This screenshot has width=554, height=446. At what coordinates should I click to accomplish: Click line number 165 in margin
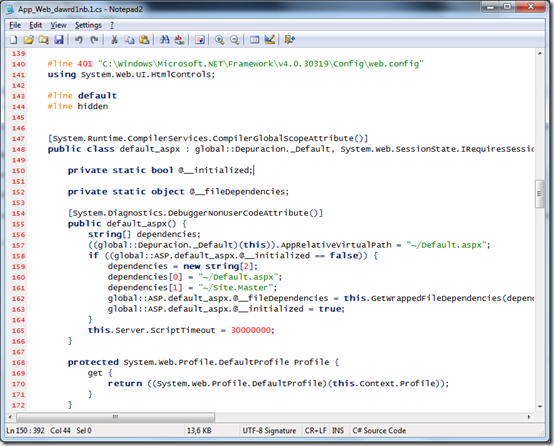point(18,330)
